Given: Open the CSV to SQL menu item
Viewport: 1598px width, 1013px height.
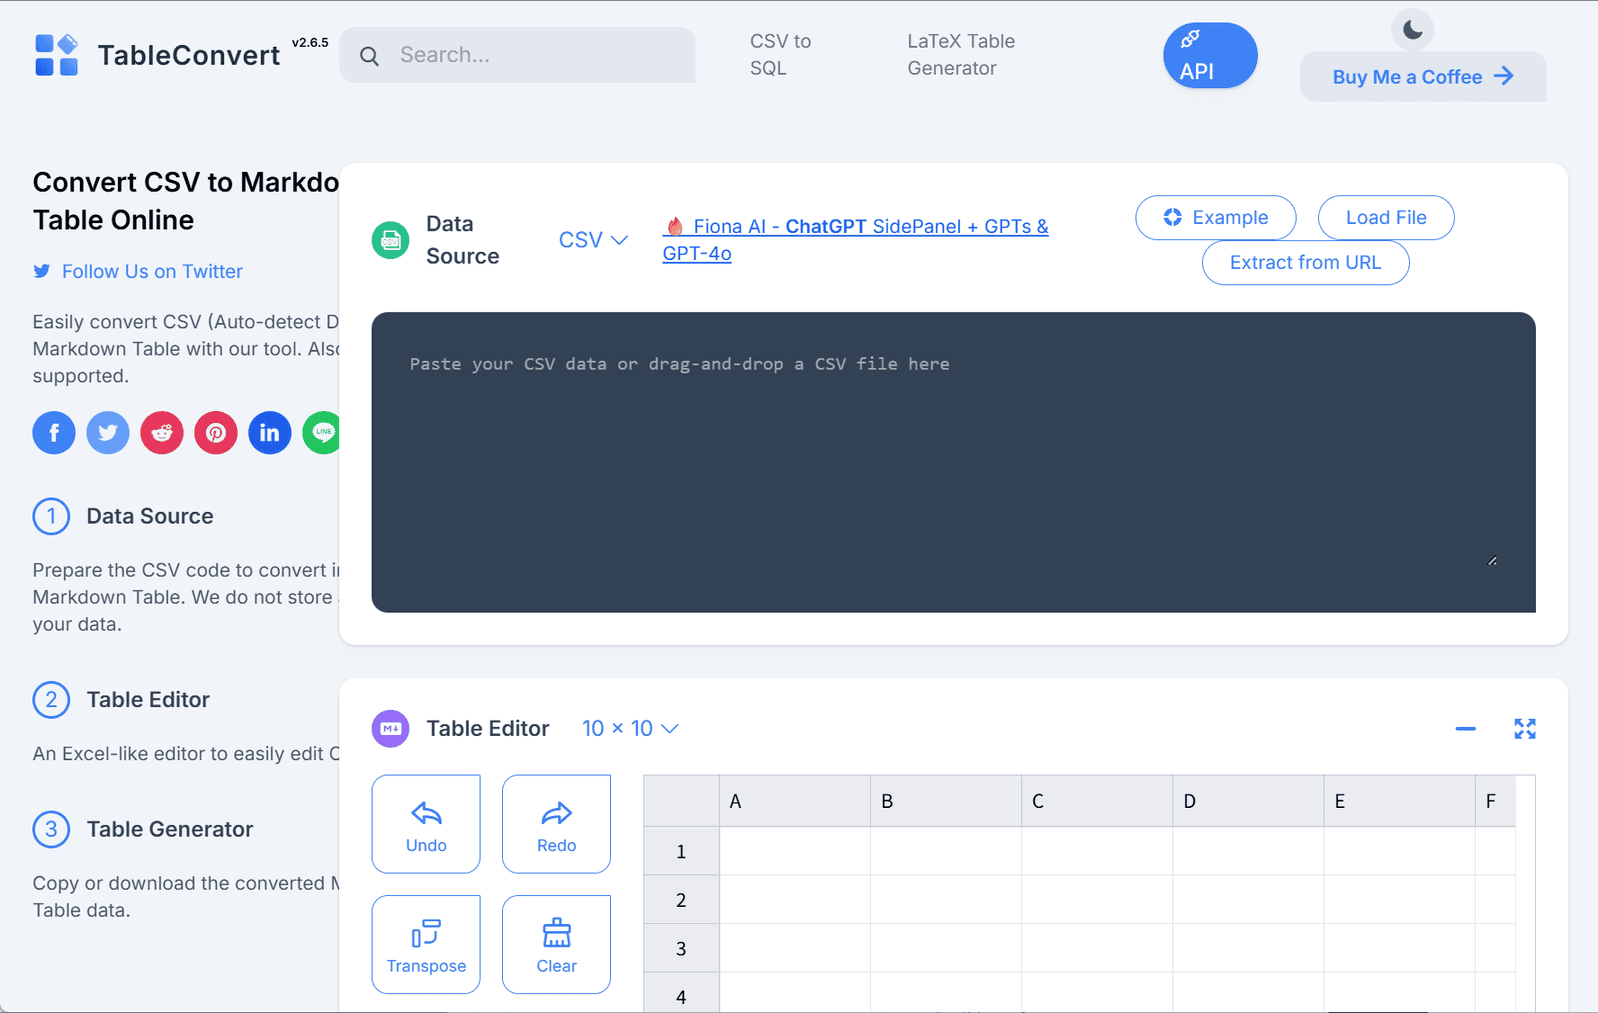Looking at the screenshot, I should (780, 55).
